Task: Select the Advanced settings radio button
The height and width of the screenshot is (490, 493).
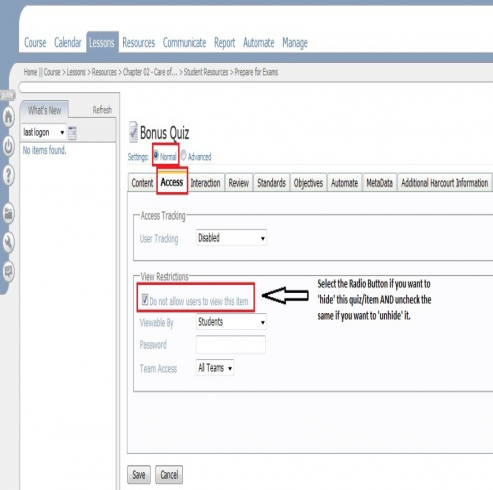Action: tap(183, 155)
